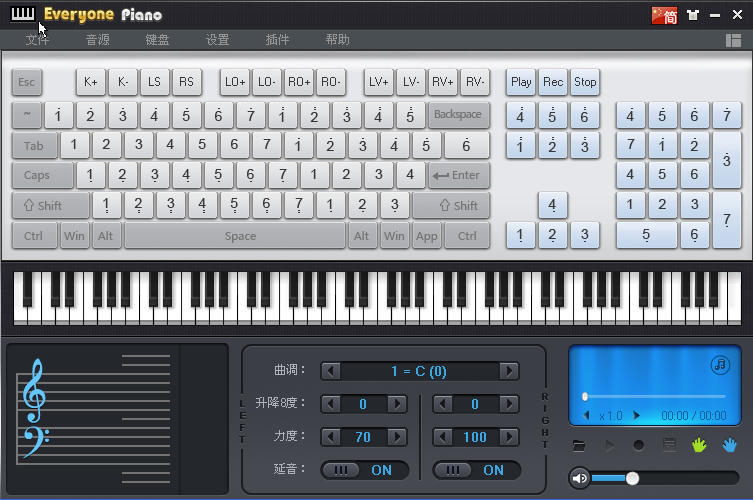The image size is (753, 500).
Task: Click the RV+ key
Action: (443, 82)
